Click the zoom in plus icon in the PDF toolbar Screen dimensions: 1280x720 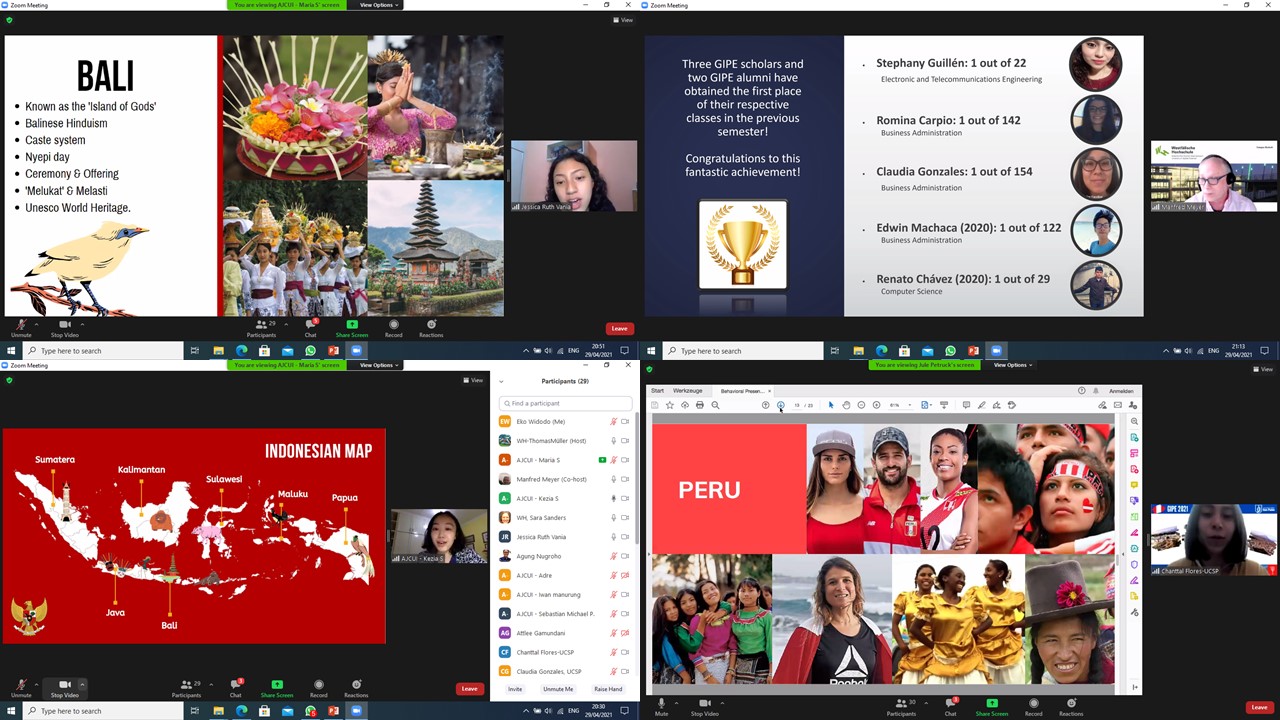877,405
